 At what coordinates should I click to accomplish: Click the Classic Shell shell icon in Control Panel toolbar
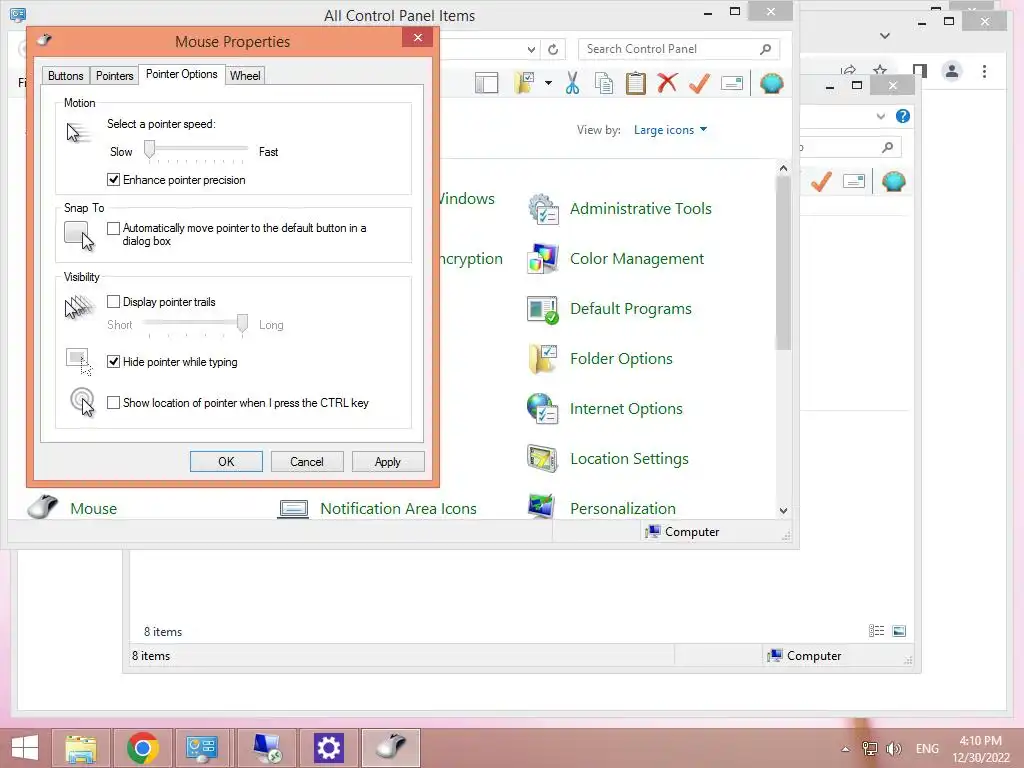[771, 84]
